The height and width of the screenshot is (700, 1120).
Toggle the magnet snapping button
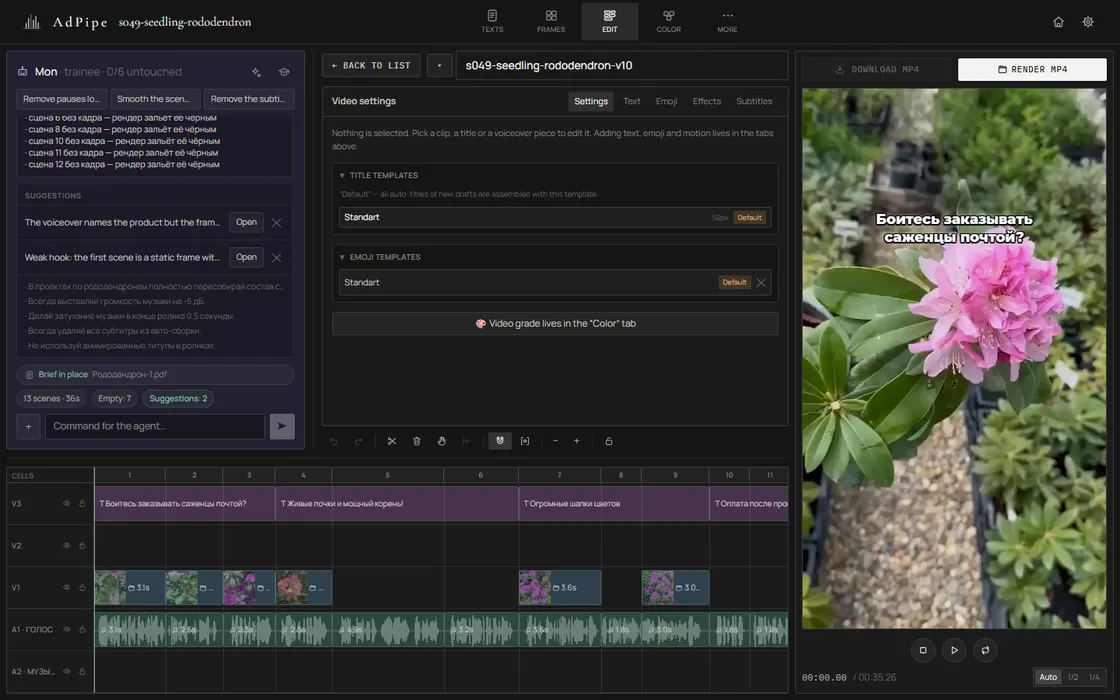tap(500, 441)
